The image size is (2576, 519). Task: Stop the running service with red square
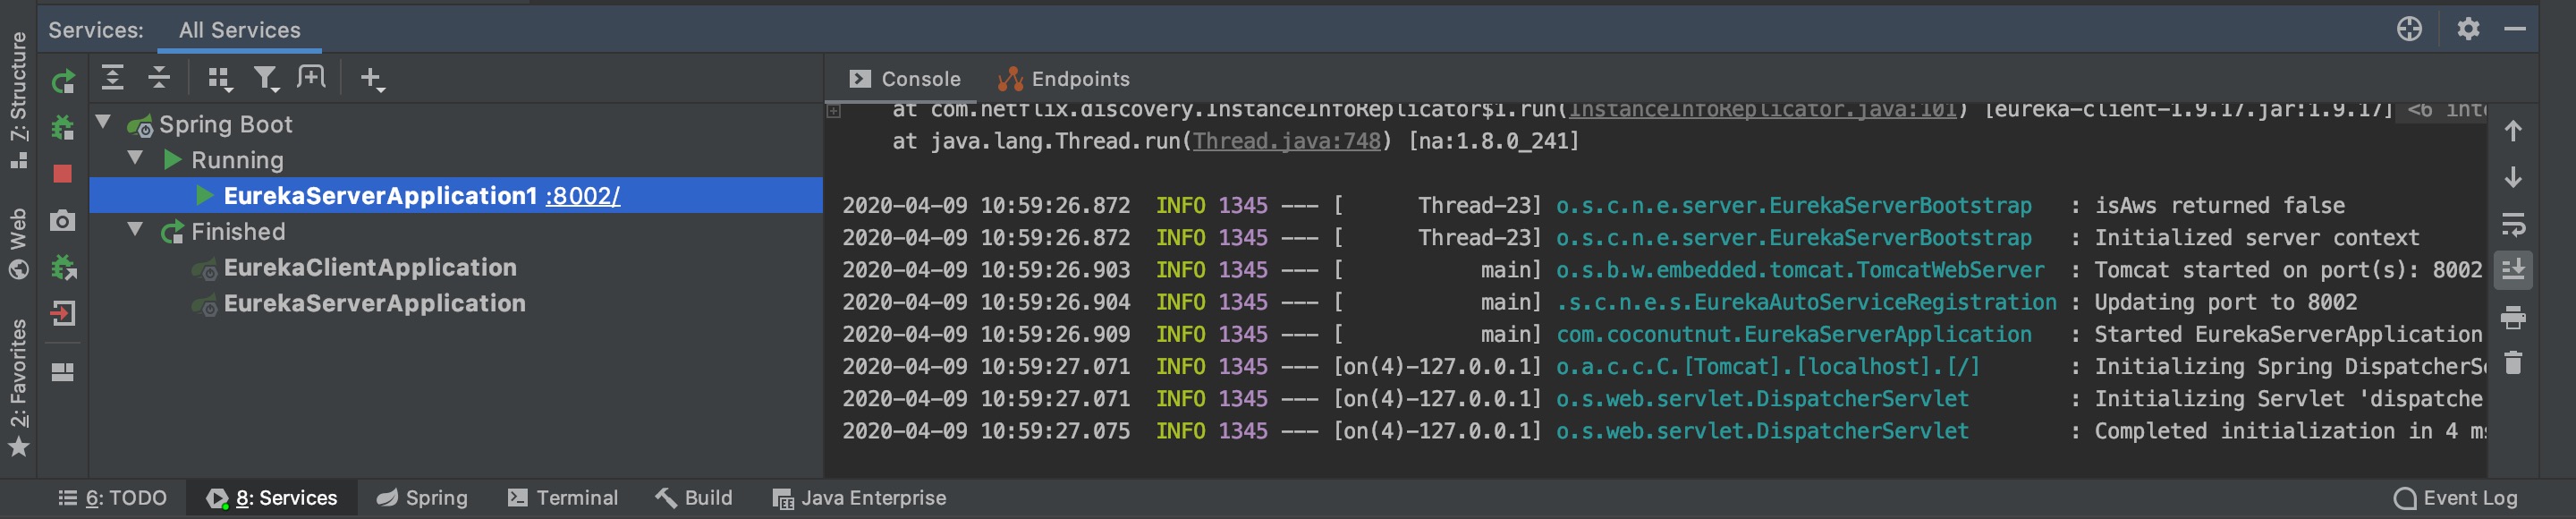pyautogui.click(x=63, y=174)
